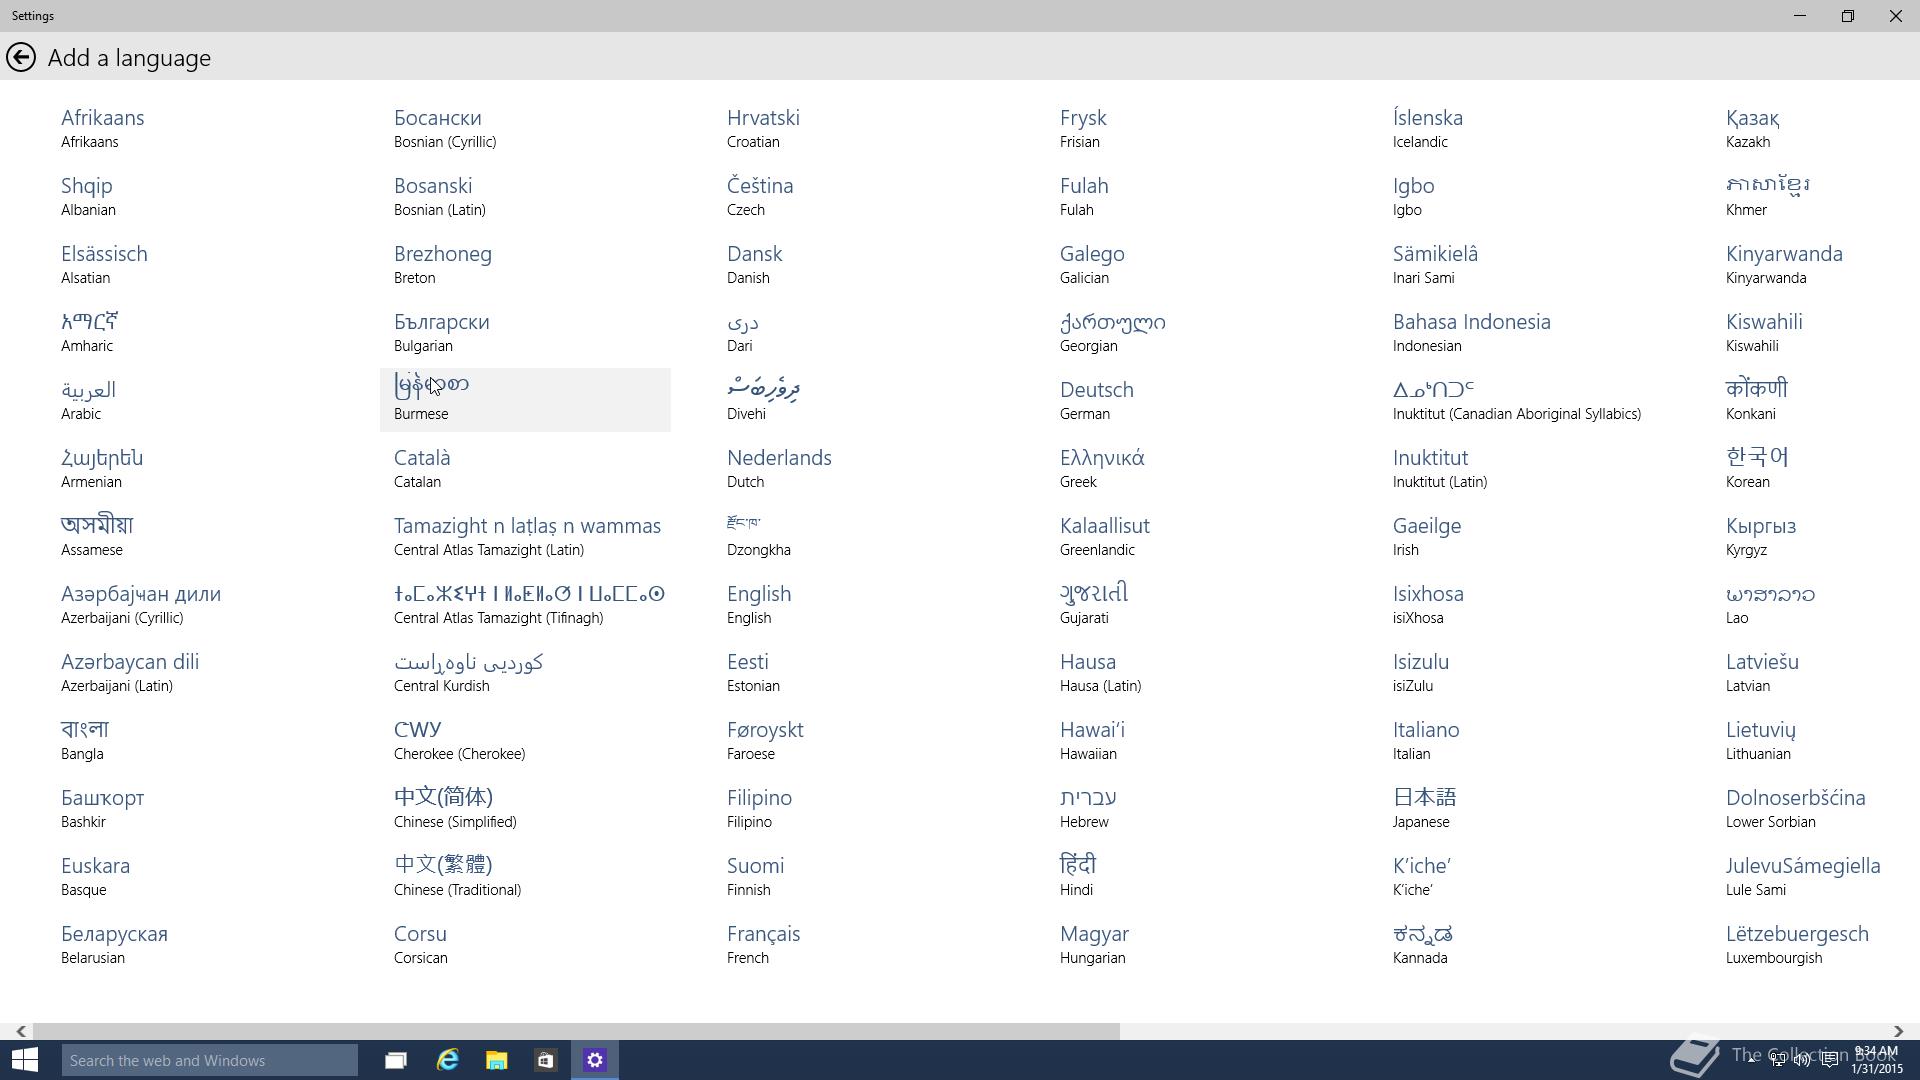Show hidden system tray icons

(x=1752, y=1060)
